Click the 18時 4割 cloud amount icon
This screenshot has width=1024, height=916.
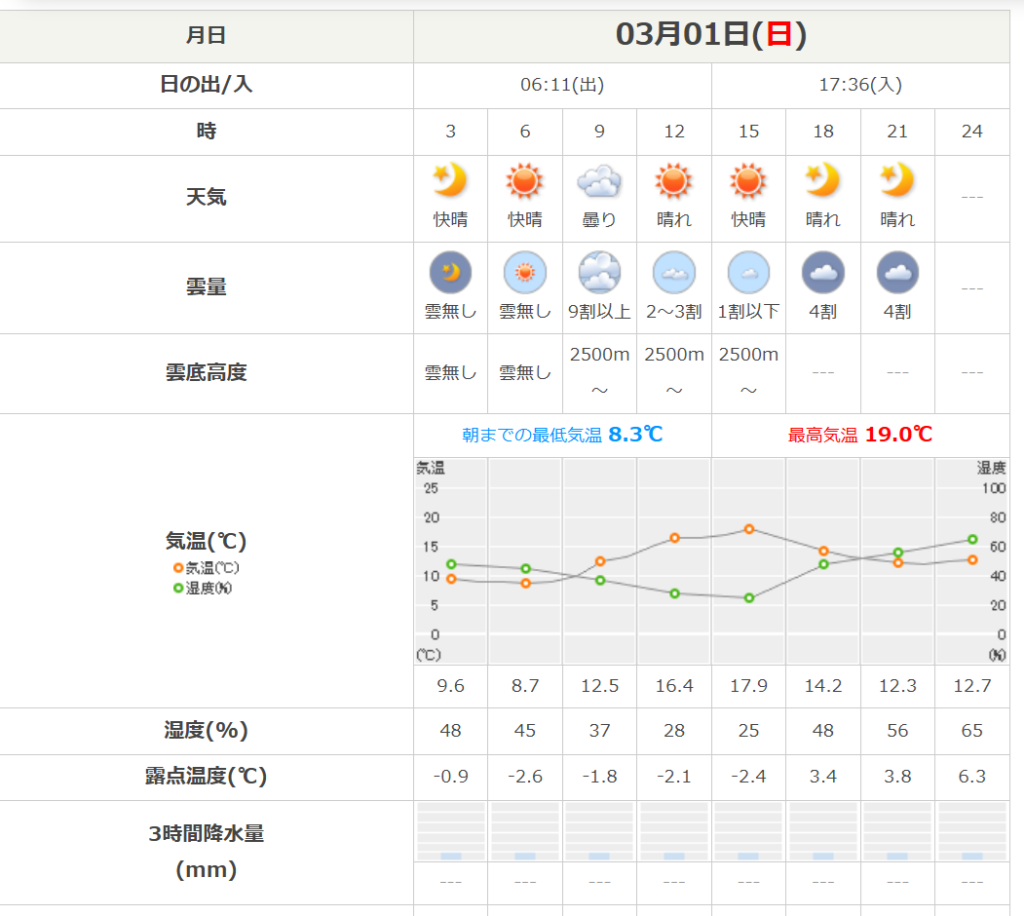tap(823, 272)
